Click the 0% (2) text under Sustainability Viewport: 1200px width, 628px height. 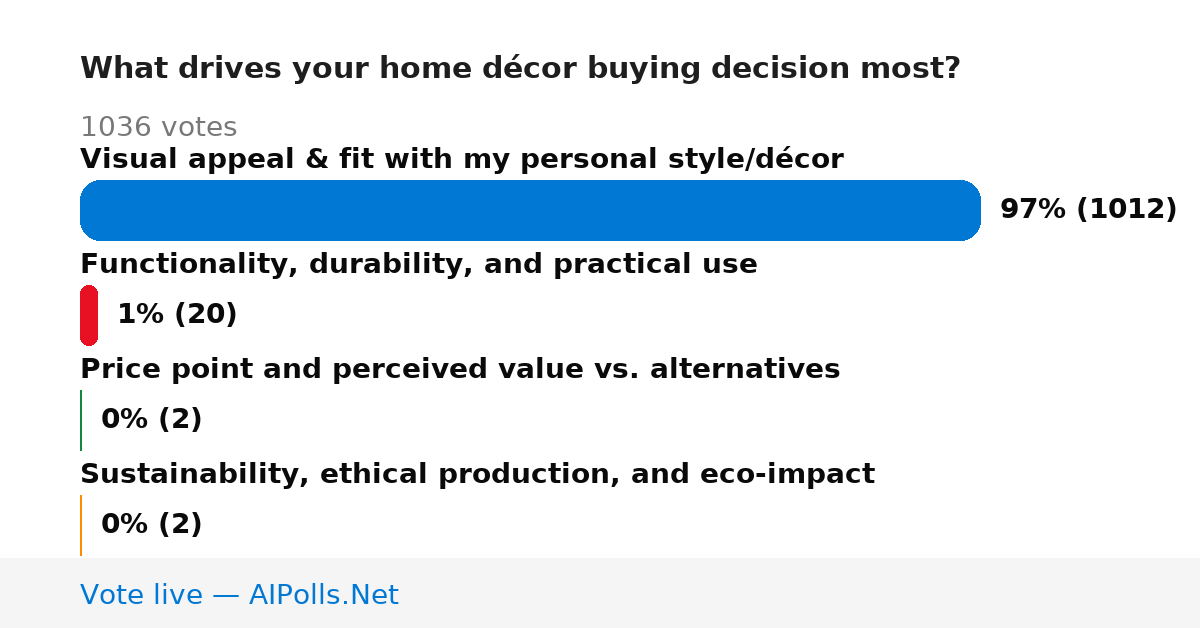click(152, 525)
